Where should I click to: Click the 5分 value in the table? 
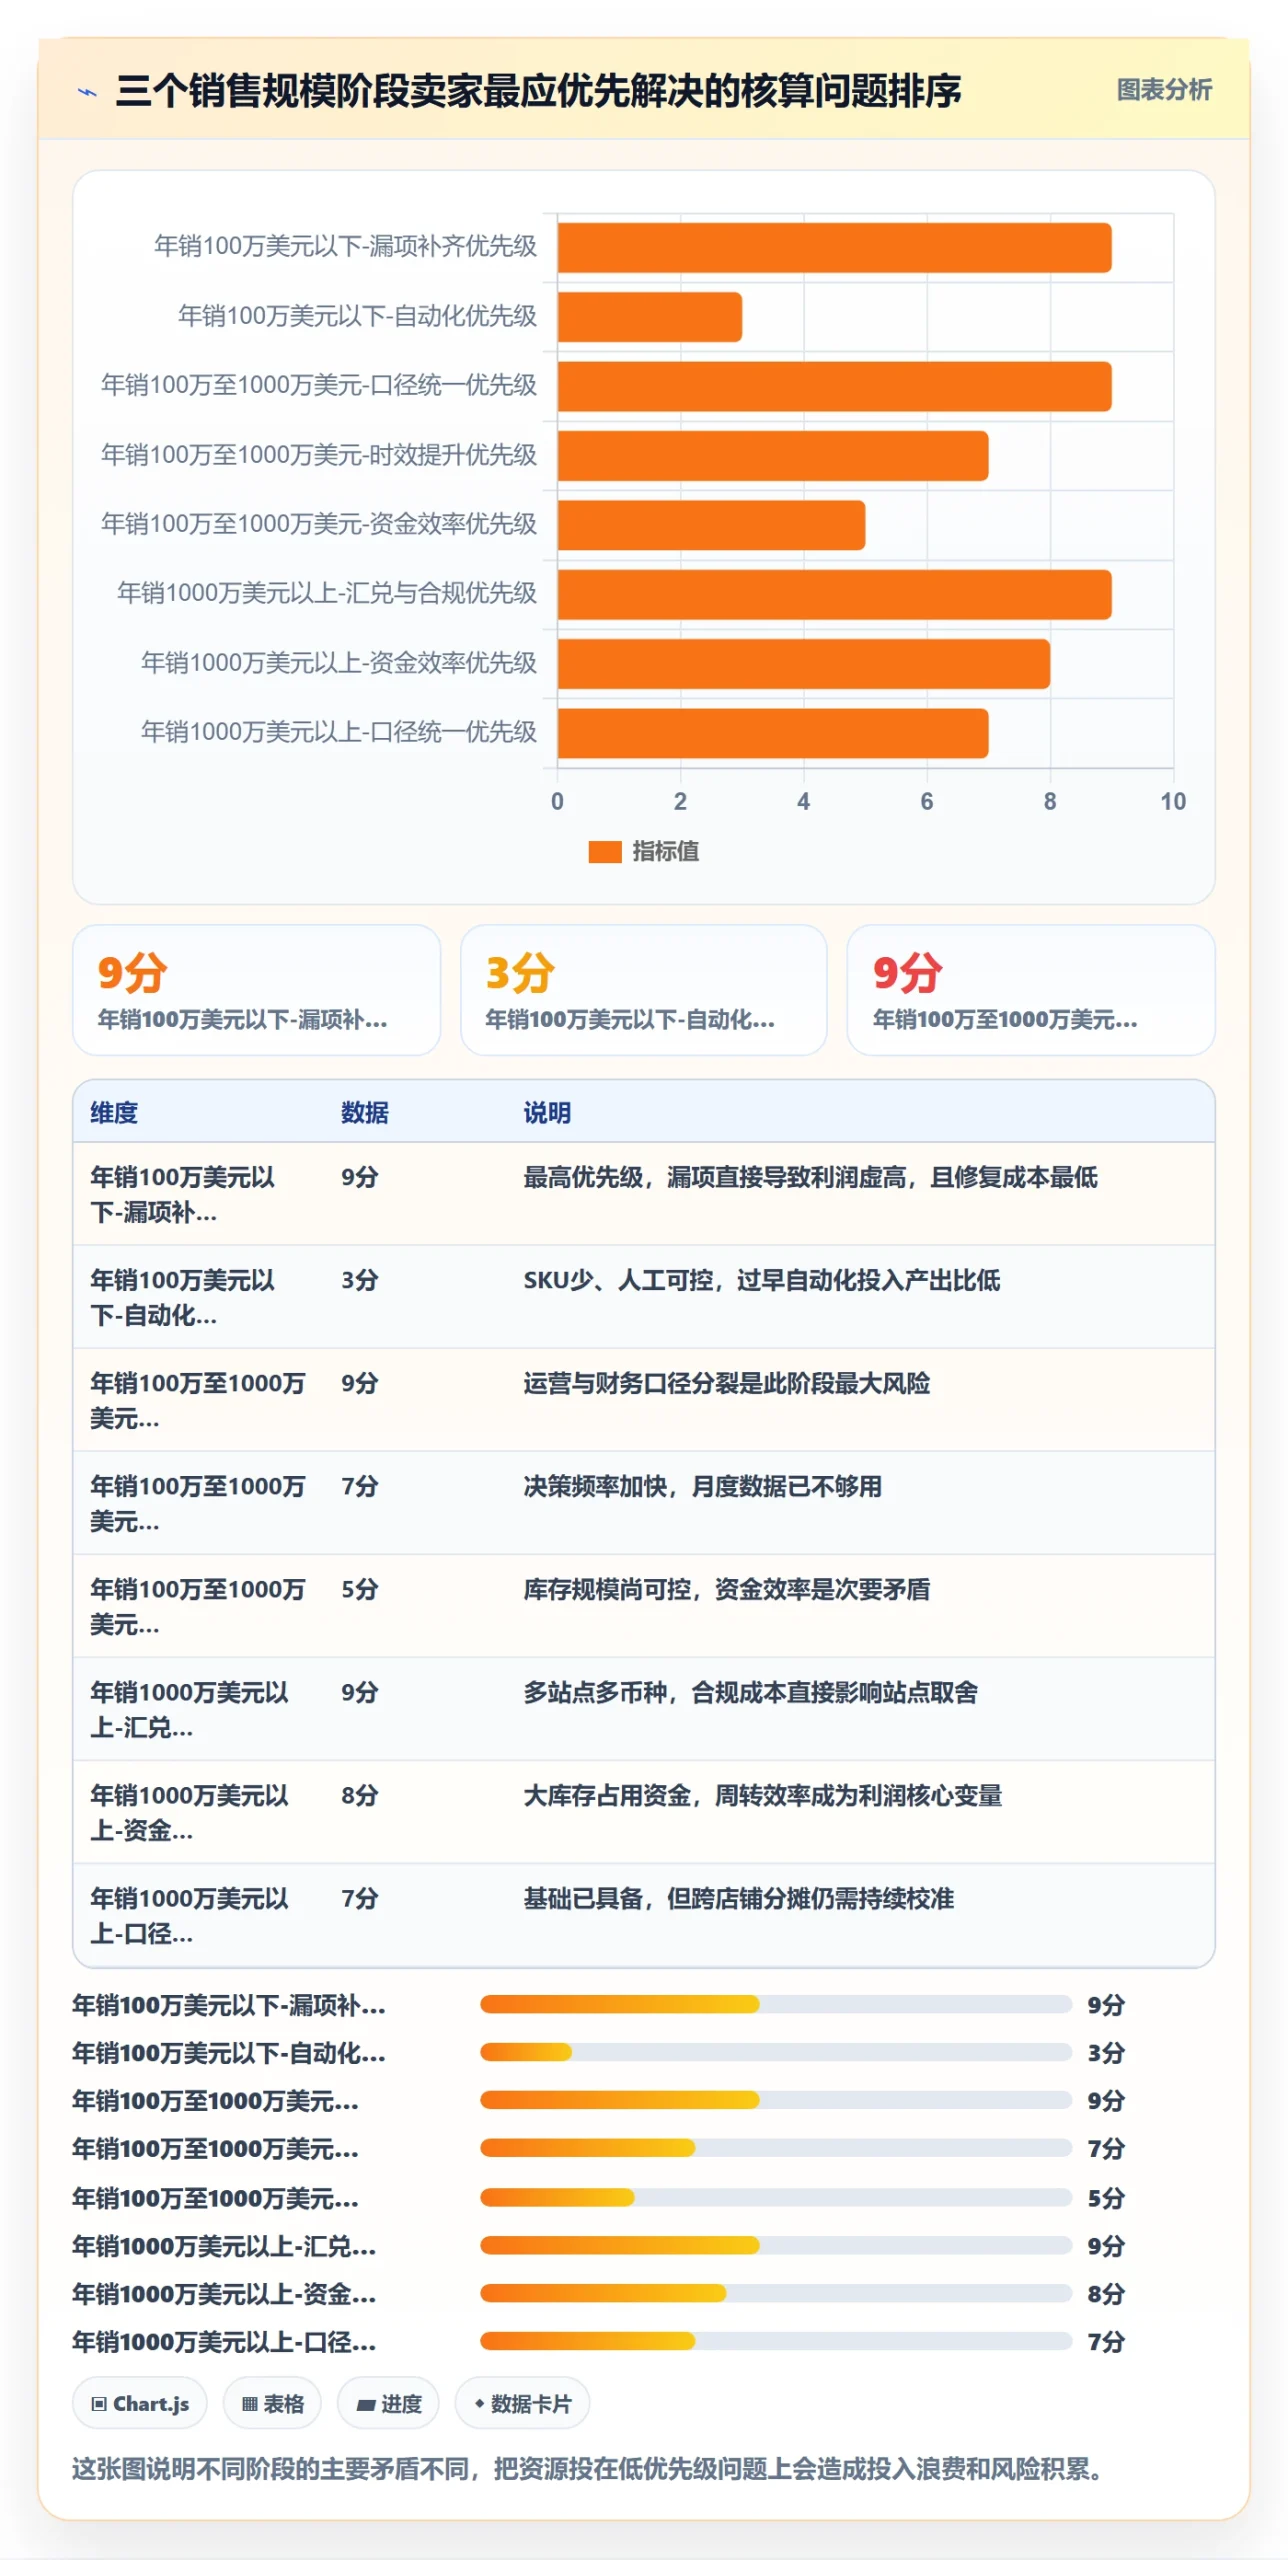[x=360, y=1589]
